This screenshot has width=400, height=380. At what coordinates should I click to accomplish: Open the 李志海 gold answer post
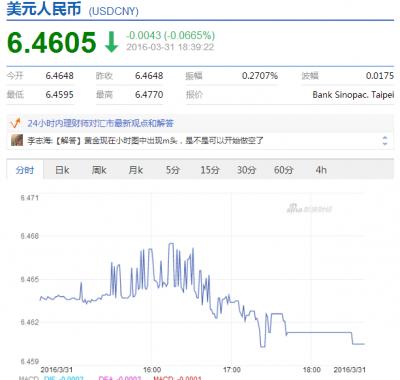pyautogui.click(x=145, y=140)
